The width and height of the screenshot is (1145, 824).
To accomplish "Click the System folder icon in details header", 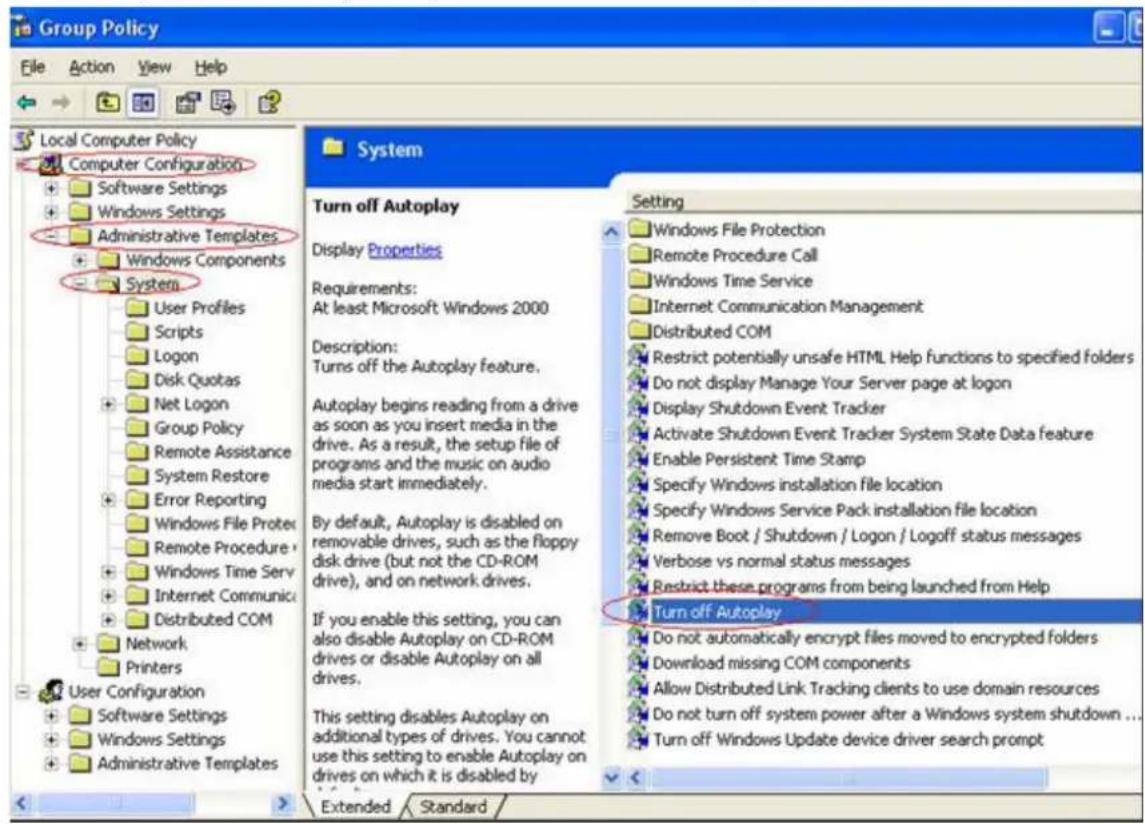I will point(334,148).
